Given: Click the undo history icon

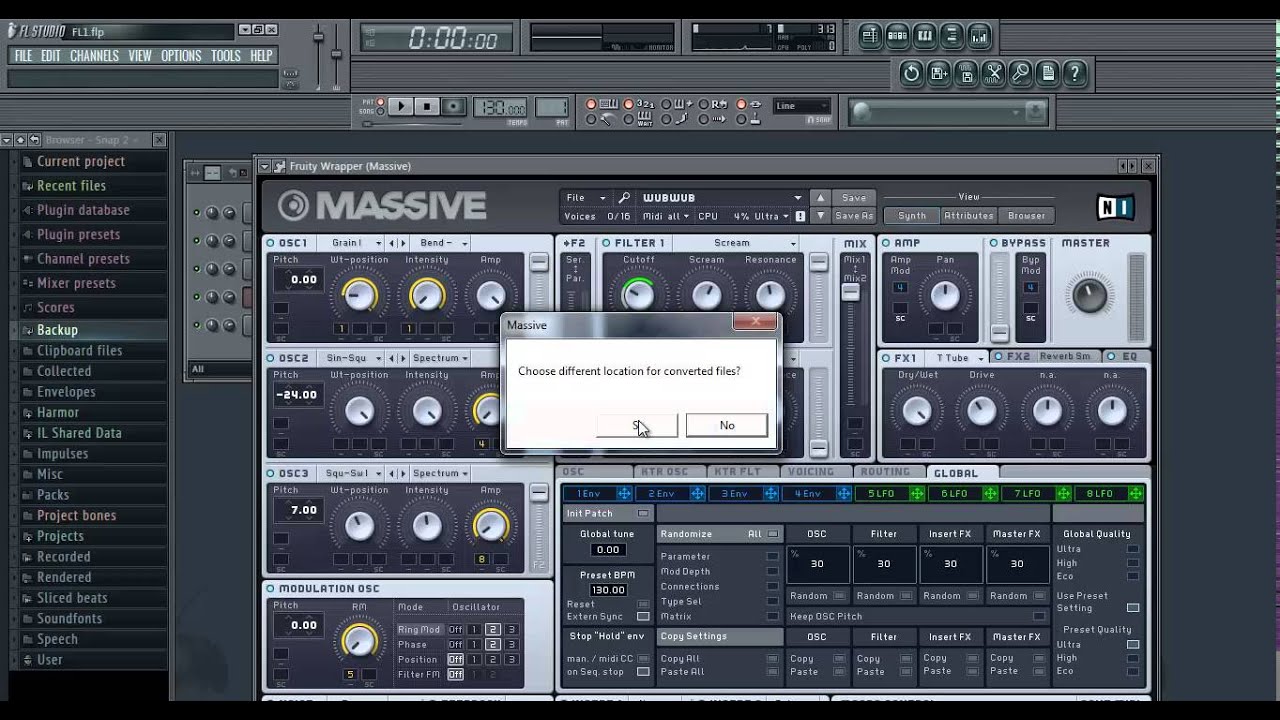Looking at the screenshot, I should click(911, 73).
